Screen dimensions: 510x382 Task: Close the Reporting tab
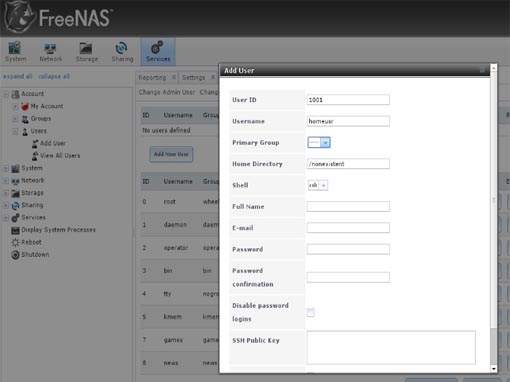coord(174,77)
